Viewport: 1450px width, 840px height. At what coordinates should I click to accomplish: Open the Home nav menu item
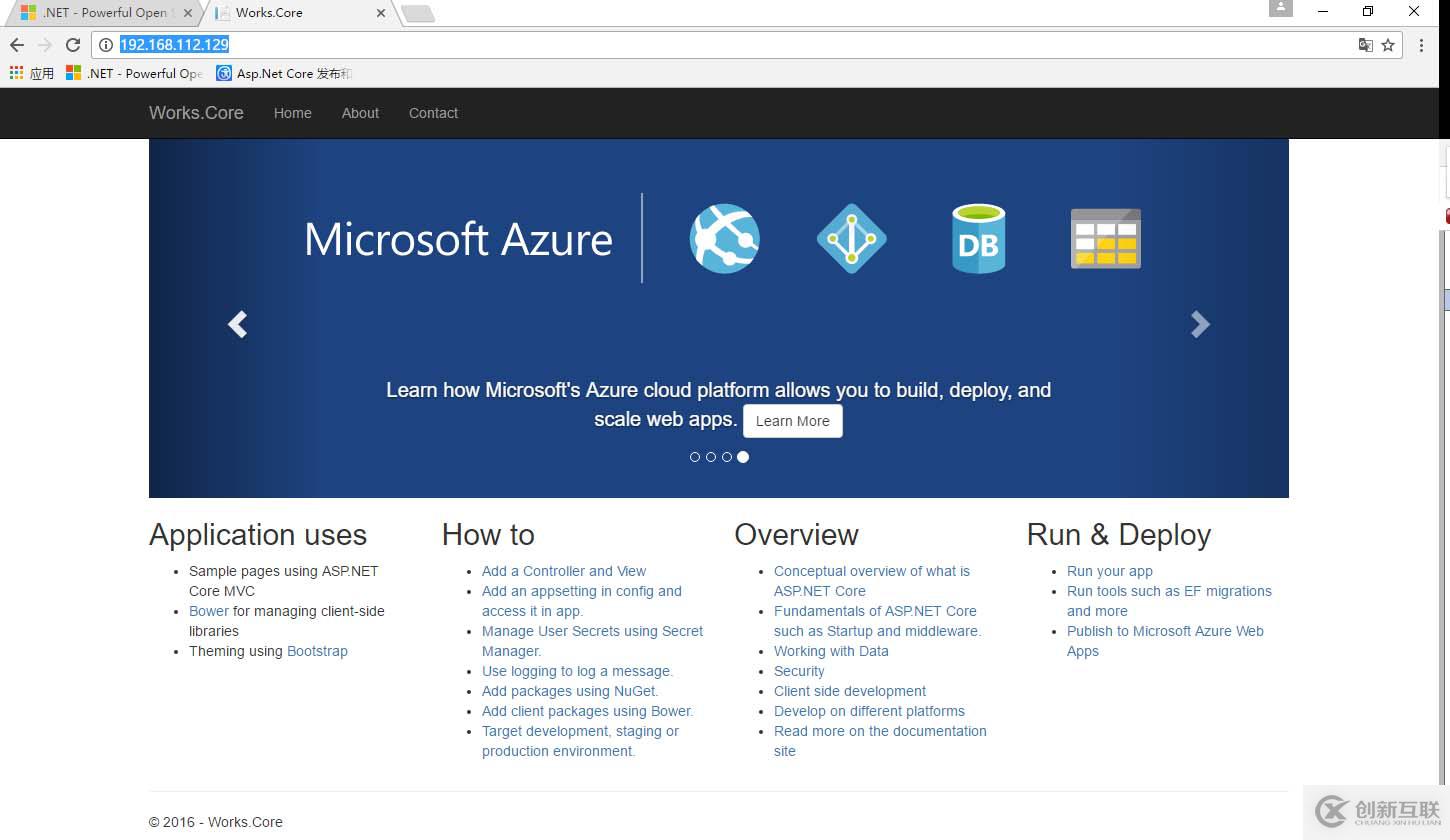tap(293, 113)
